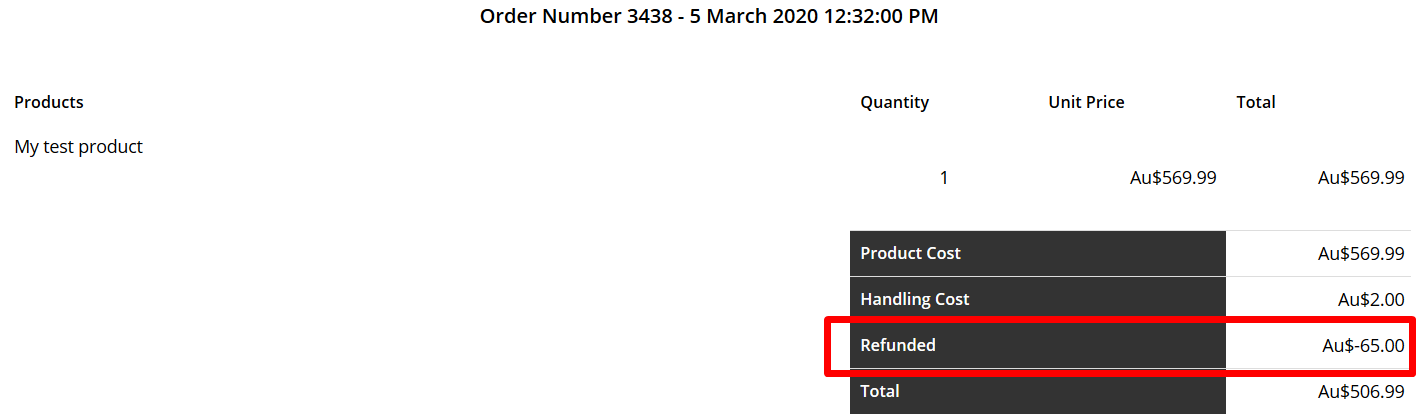
Task: Click the Quantity column header
Action: coord(894,102)
